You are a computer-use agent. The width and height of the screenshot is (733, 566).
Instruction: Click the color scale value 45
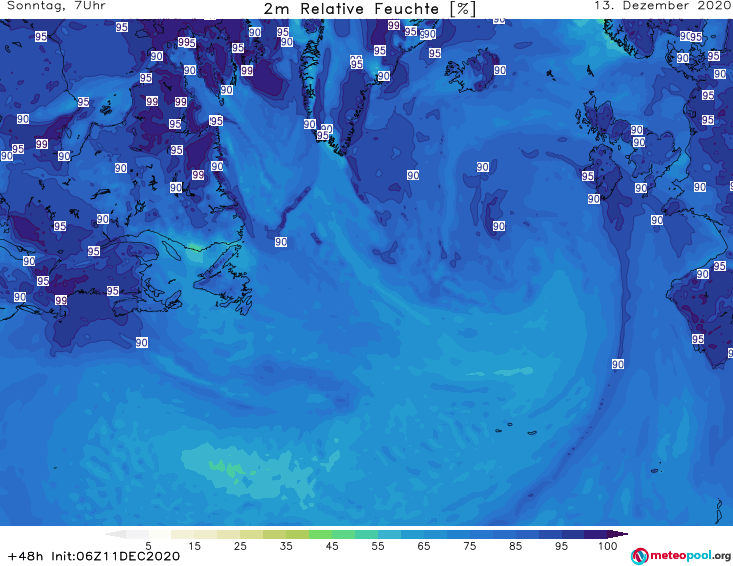(331, 546)
